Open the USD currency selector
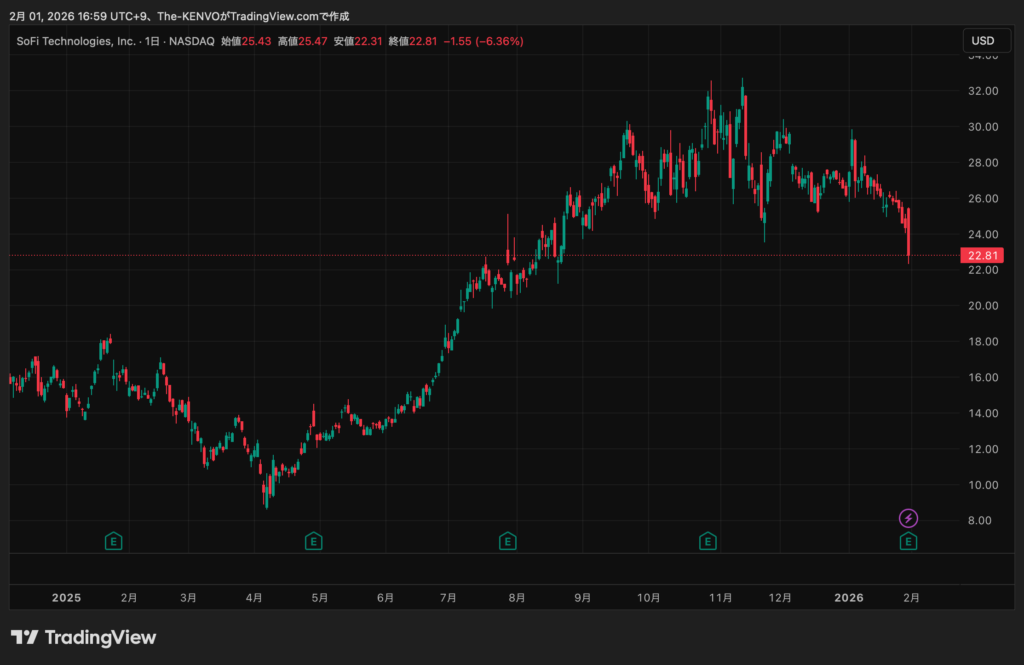This screenshot has width=1024, height=665. pos(983,41)
